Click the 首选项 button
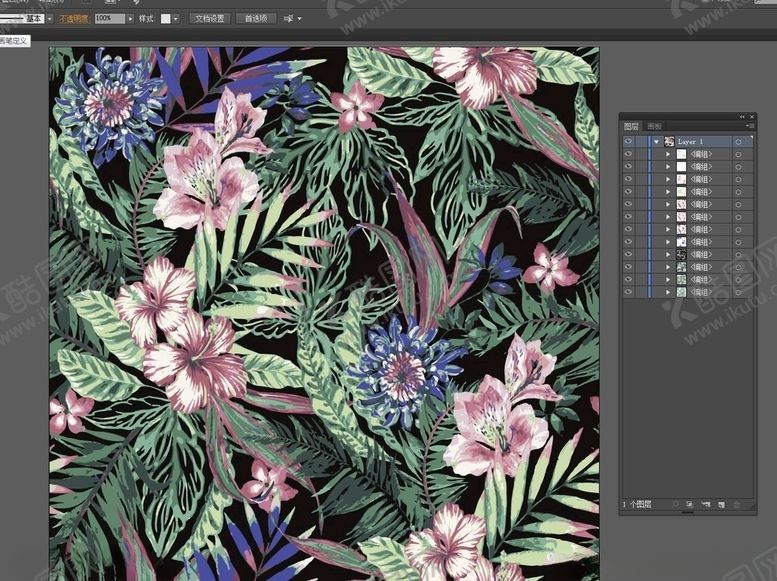 (x=256, y=18)
